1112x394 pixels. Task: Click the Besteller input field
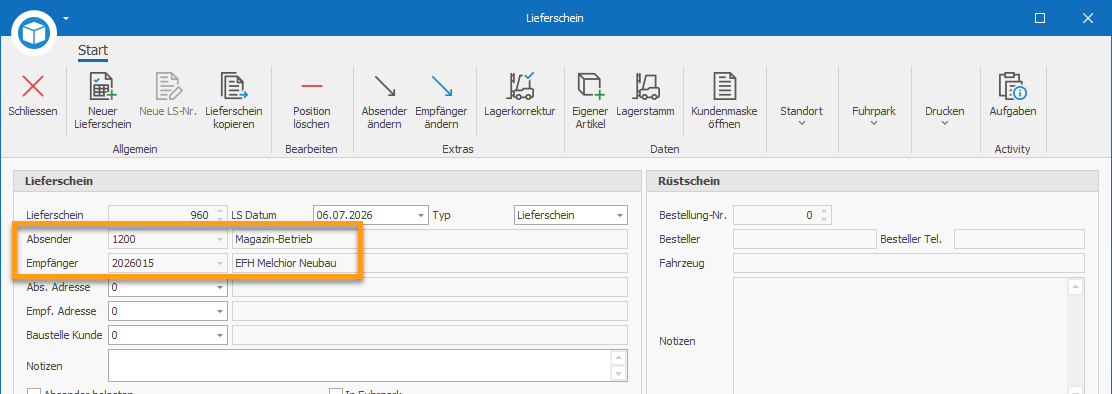[805, 240]
